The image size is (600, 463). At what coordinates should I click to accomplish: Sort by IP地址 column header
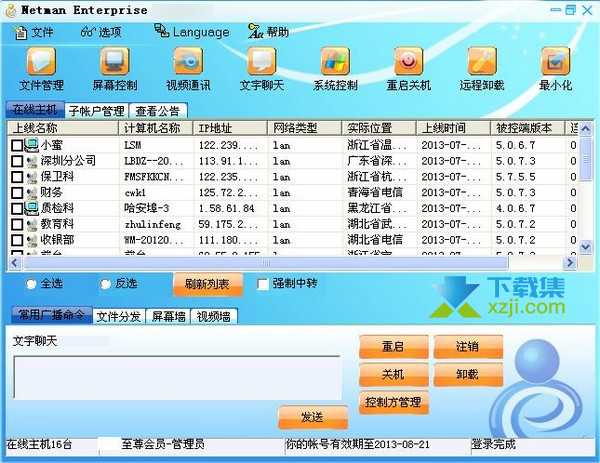point(230,128)
